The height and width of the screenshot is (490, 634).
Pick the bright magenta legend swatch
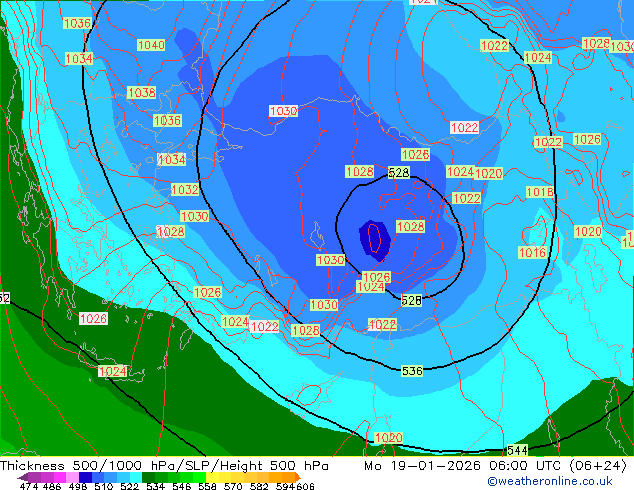point(60,477)
